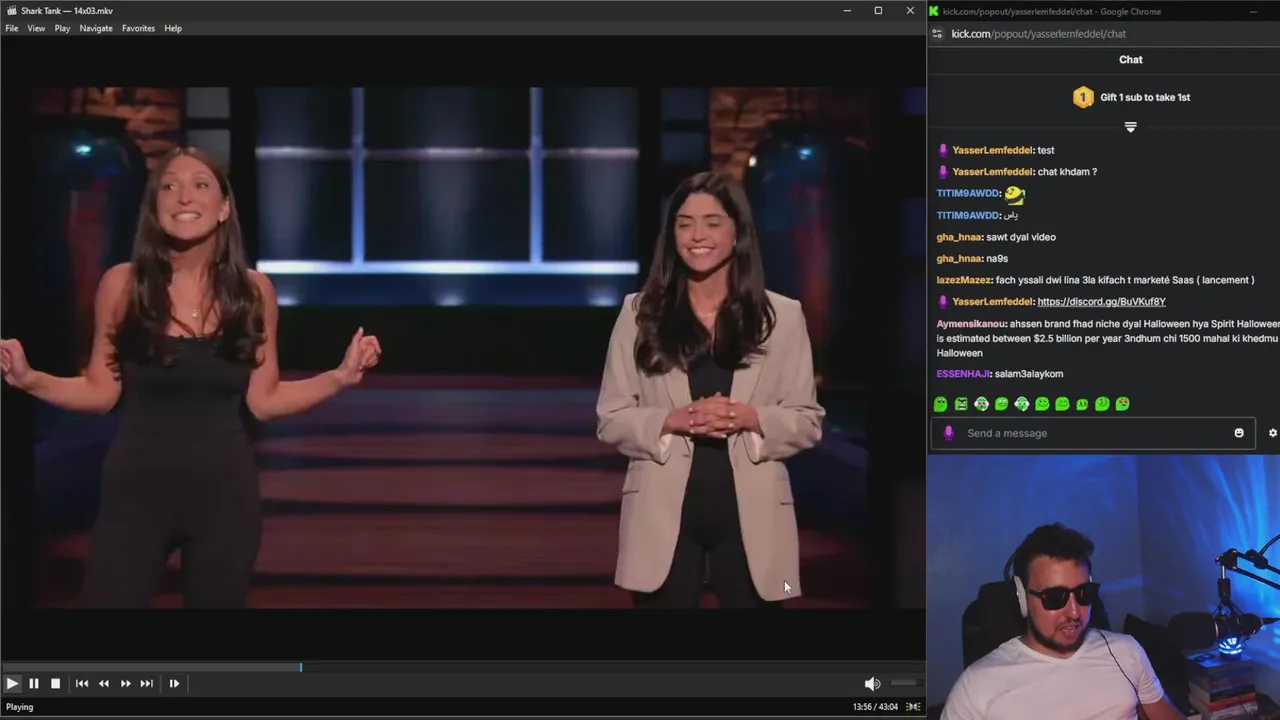Click the Play button in media player
This screenshot has width=1280, height=720.
coord(12,683)
